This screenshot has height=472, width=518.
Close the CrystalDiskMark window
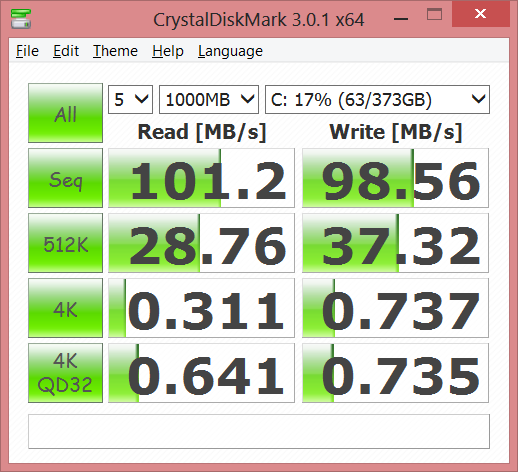[x=481, y=14]
